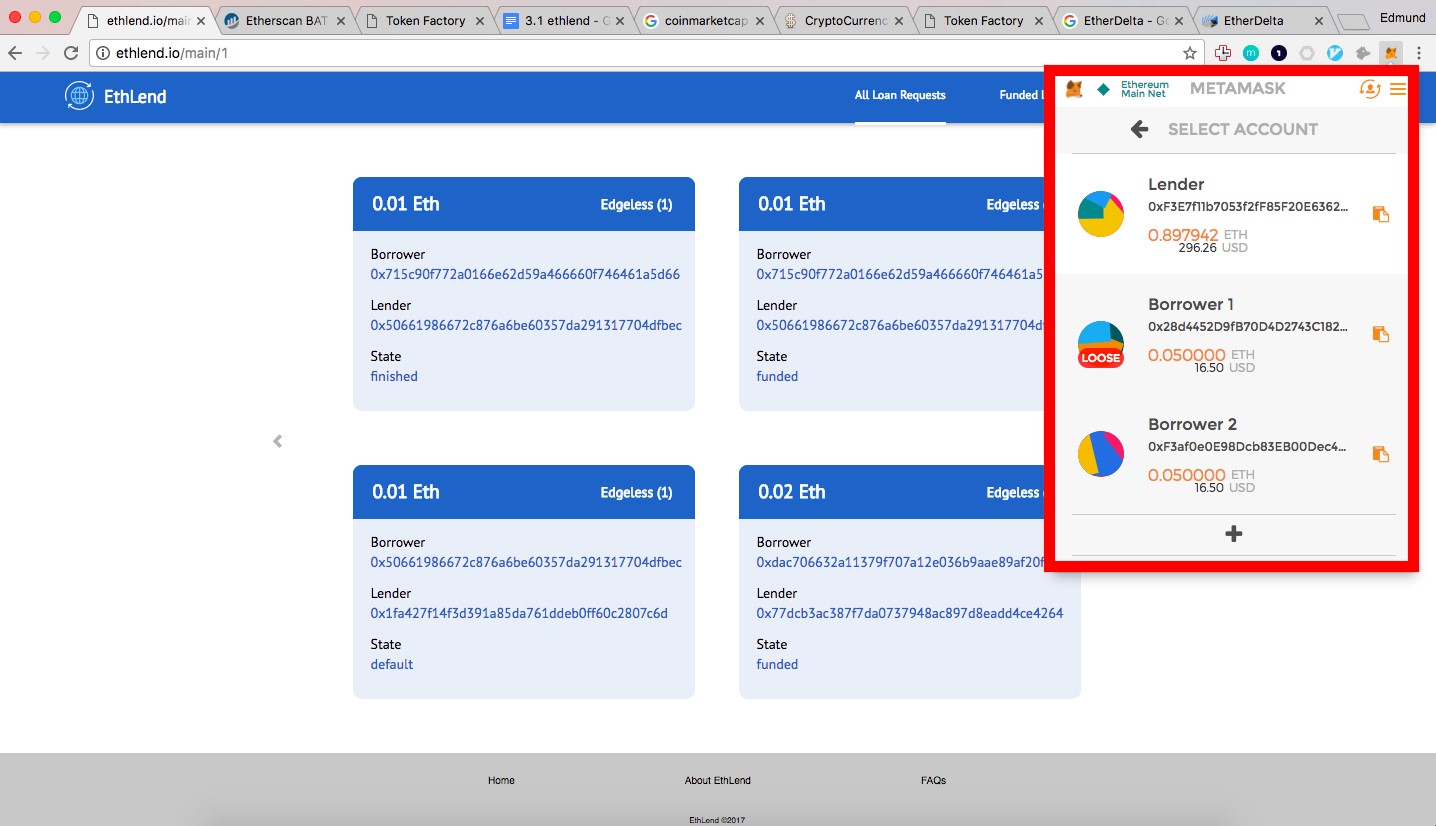
Task: Click the teal 'm' extension icon
Action: point(1251,53)
